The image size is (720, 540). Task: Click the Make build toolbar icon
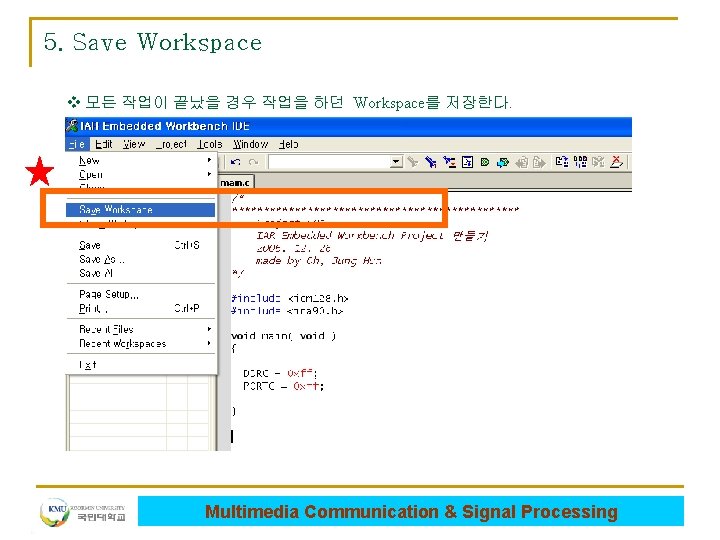coord(580,162)
